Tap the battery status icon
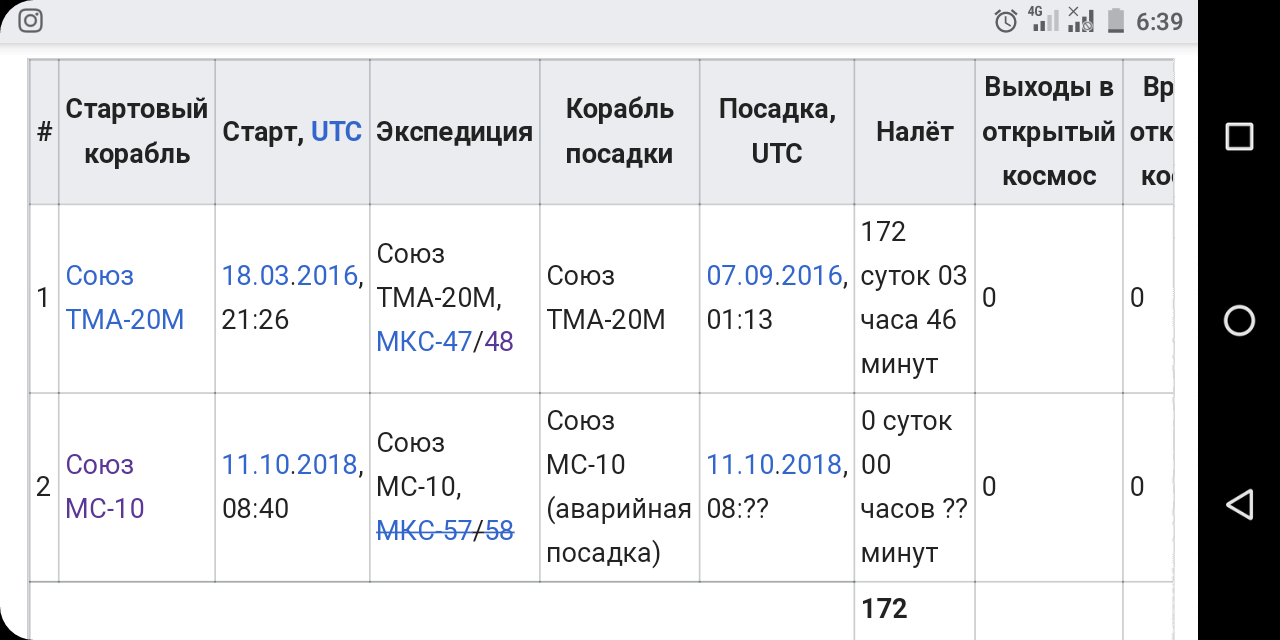 [1115, 21]
